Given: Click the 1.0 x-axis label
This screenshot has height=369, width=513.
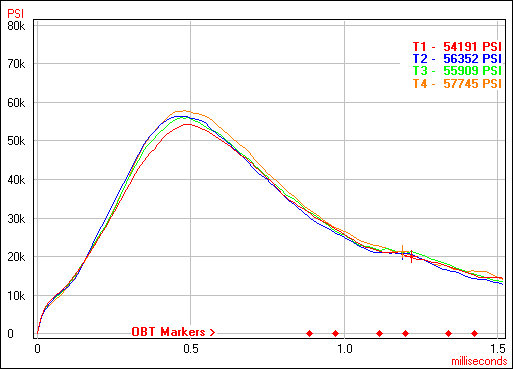Looking at the screenshot, I should [345, 349].
